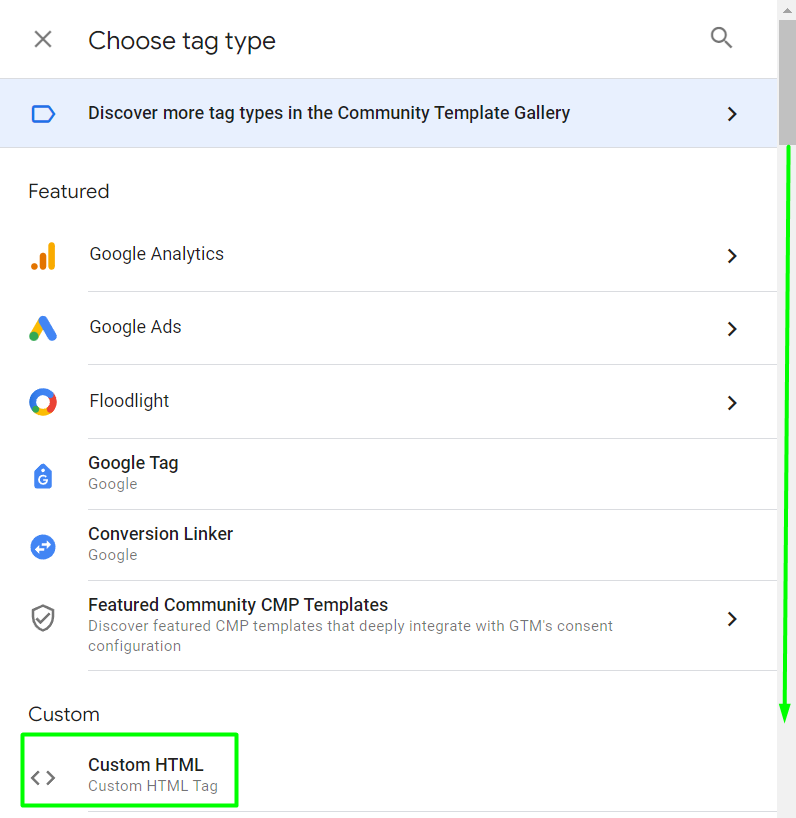Click the Conversion Linker arrows icon

[43, 546]
